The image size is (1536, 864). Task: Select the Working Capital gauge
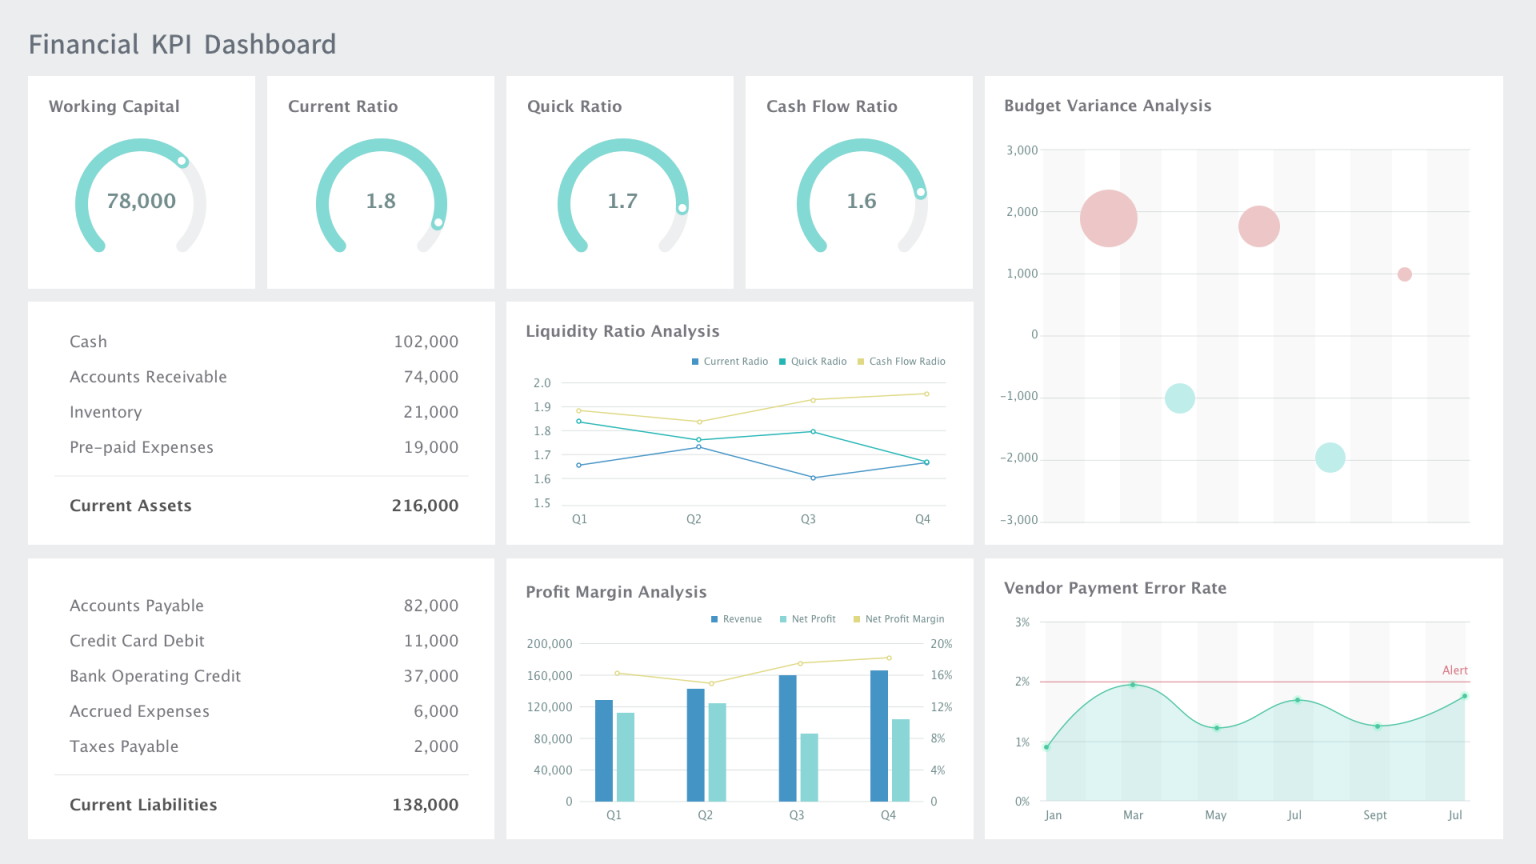point(140,199)
